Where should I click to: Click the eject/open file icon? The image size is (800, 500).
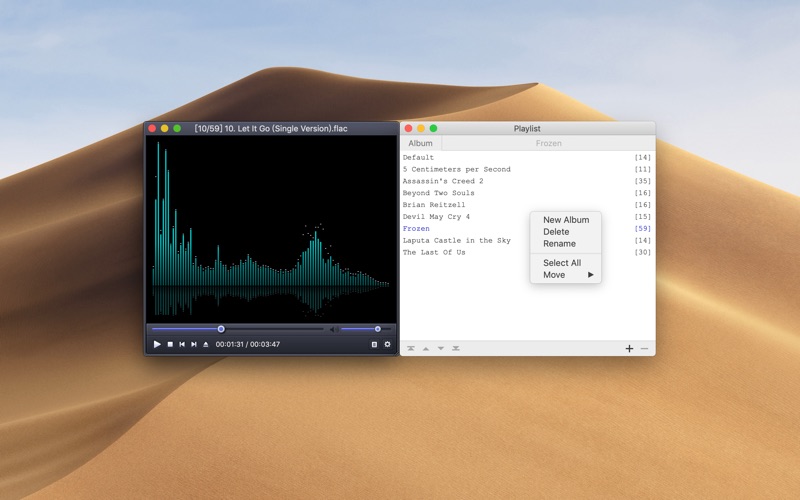[206, 344]
